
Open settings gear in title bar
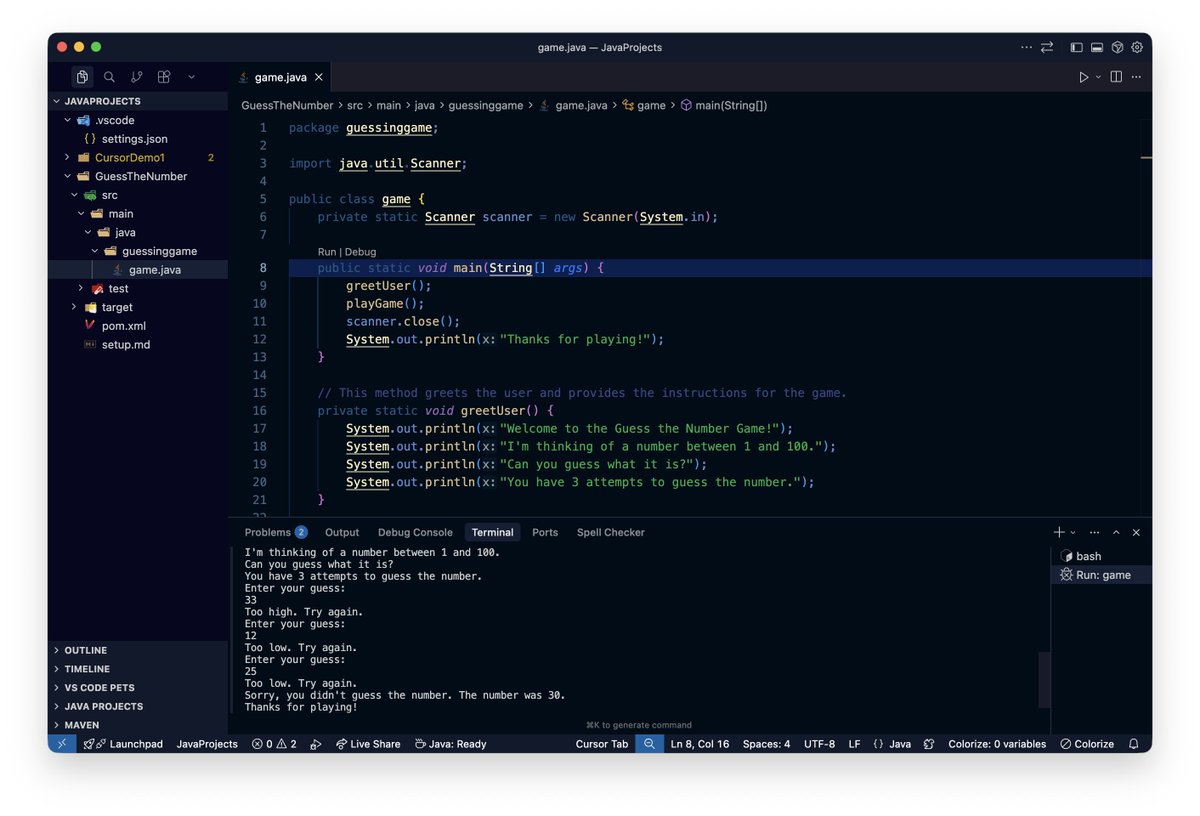tap(1137, 47)
